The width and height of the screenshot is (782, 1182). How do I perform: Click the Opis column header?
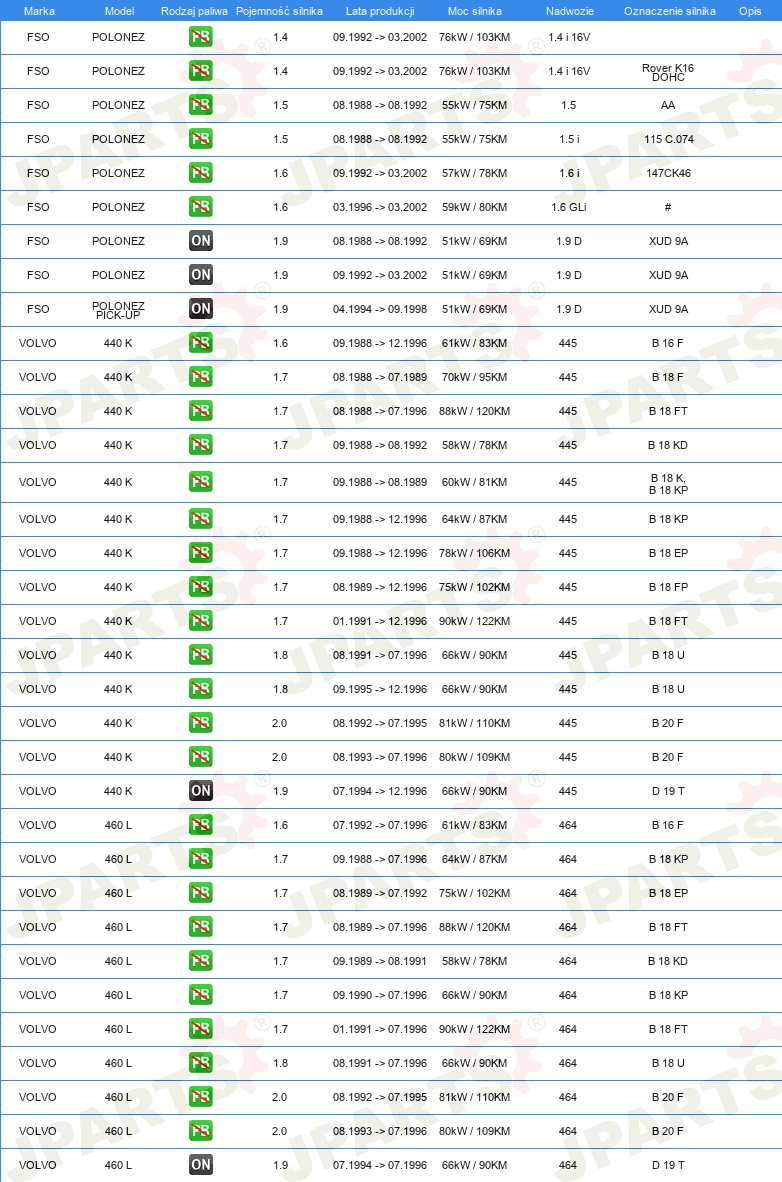pos(750,11)
